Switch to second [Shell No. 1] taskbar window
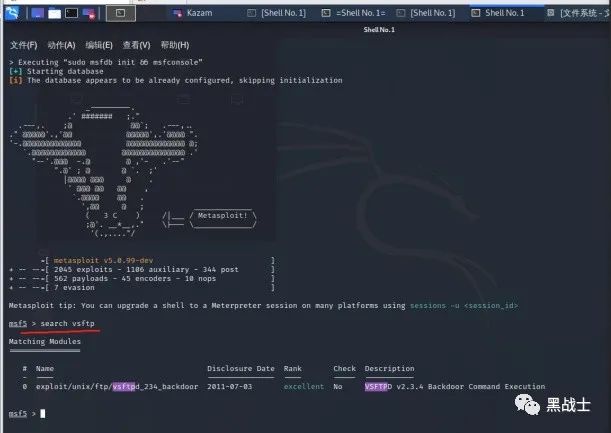 (426, 13)
